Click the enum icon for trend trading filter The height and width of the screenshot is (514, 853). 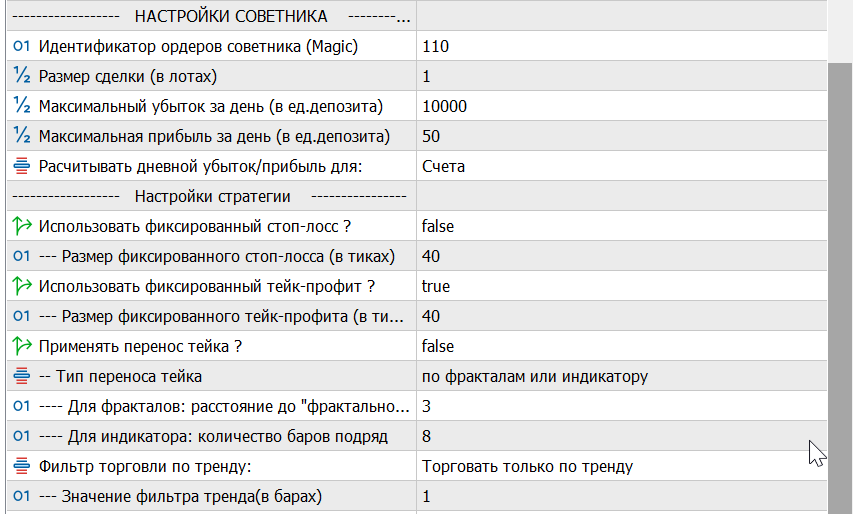(22, 466)
